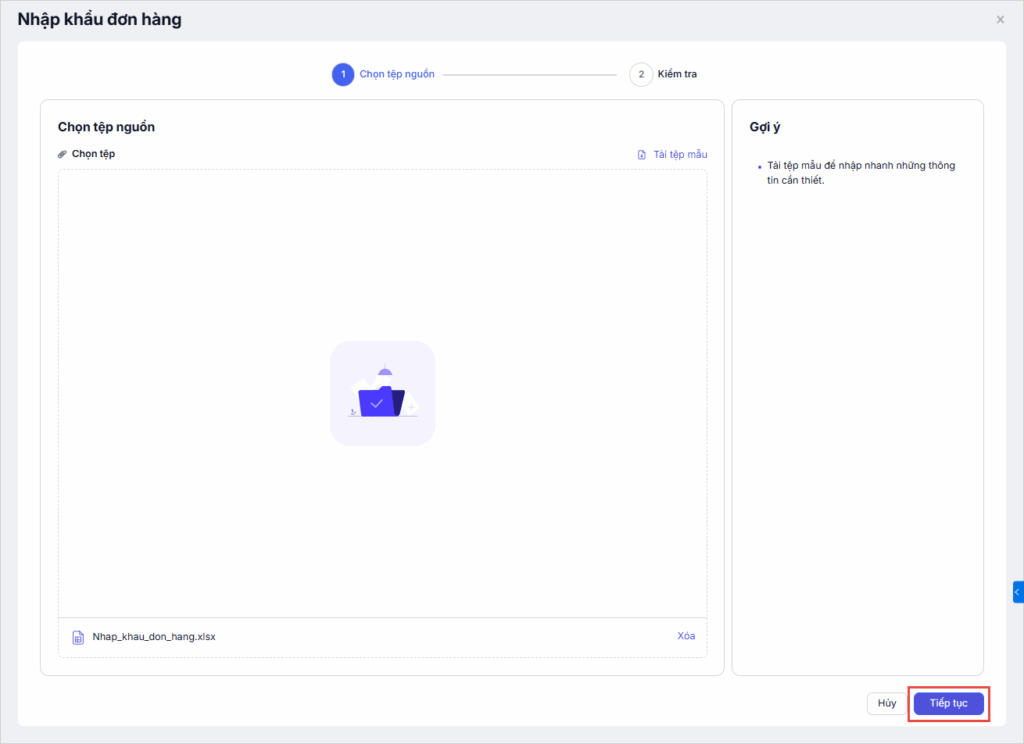Click the "Chọn tệp" label text
The image size is (1024, 744).
[93, 154]
